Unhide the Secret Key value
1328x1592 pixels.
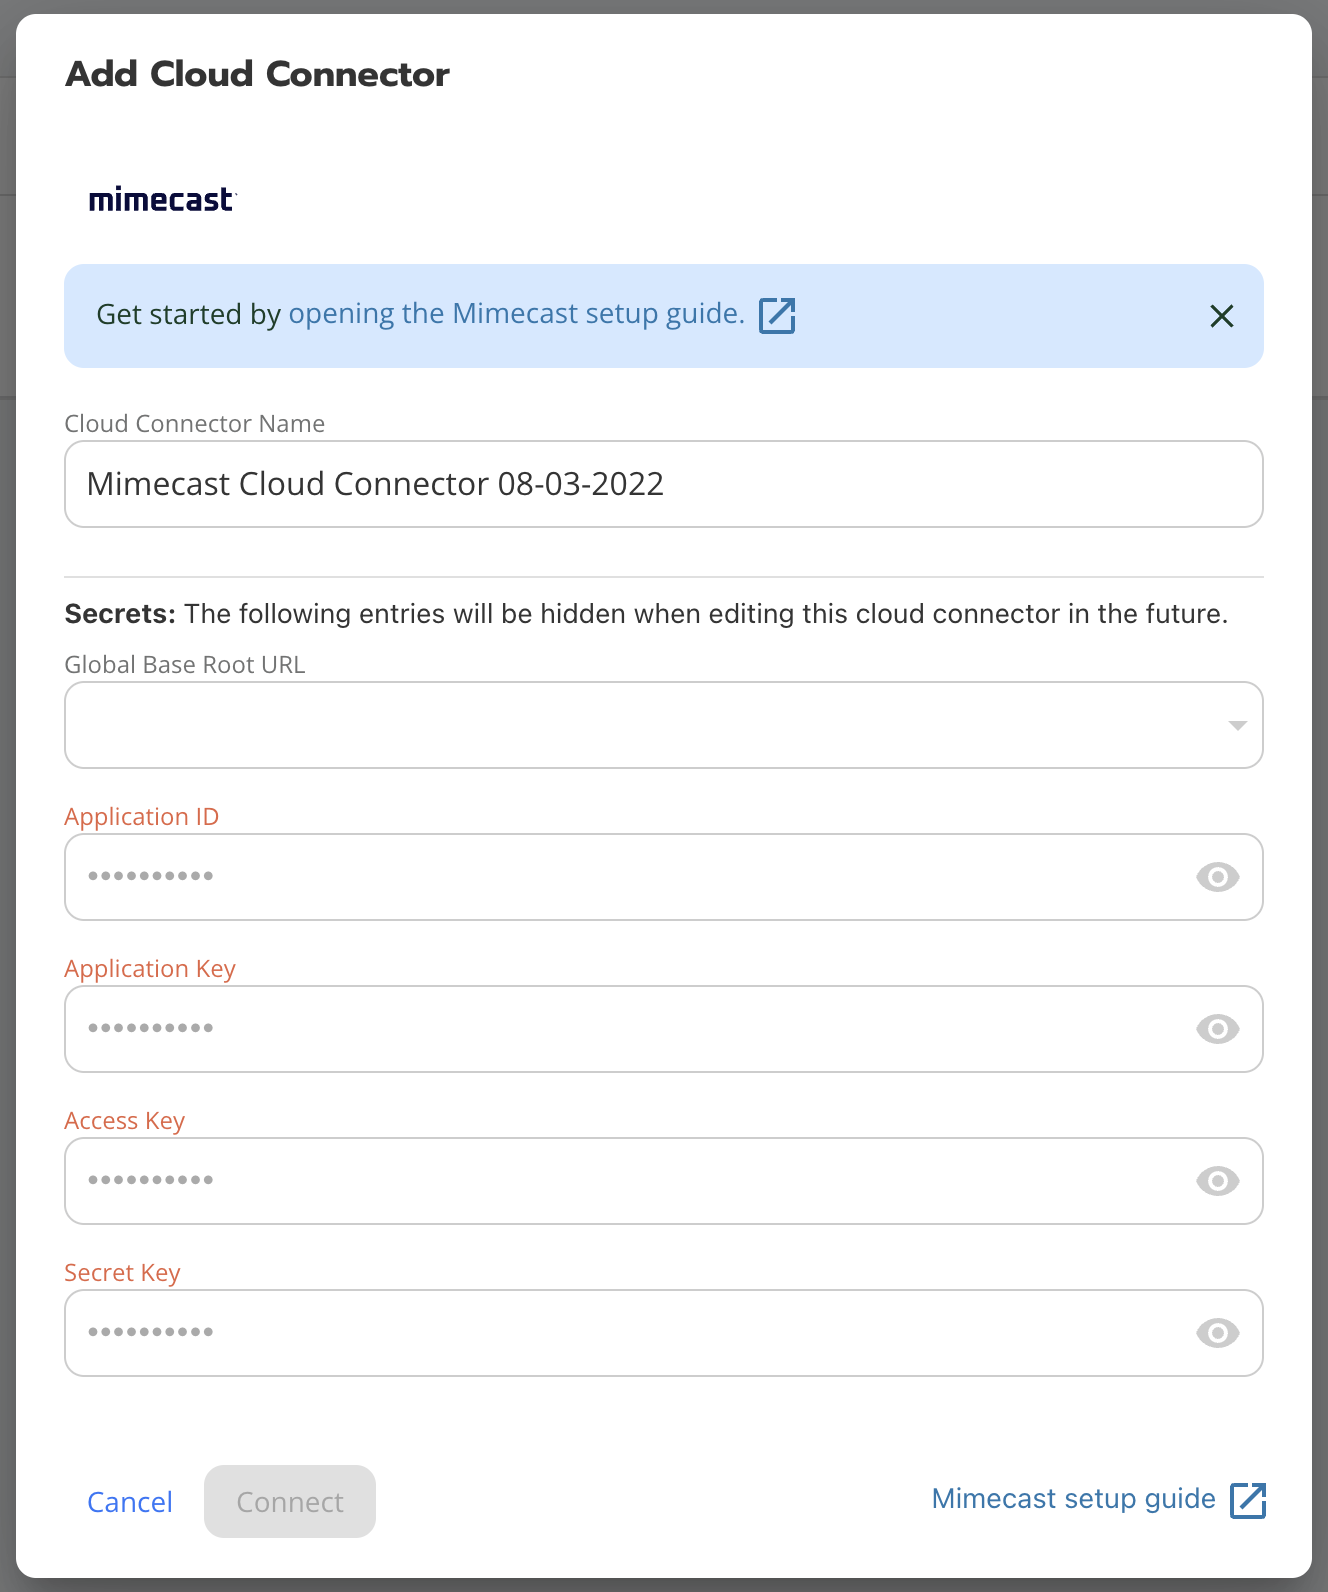click(x=1217, y=1333)
